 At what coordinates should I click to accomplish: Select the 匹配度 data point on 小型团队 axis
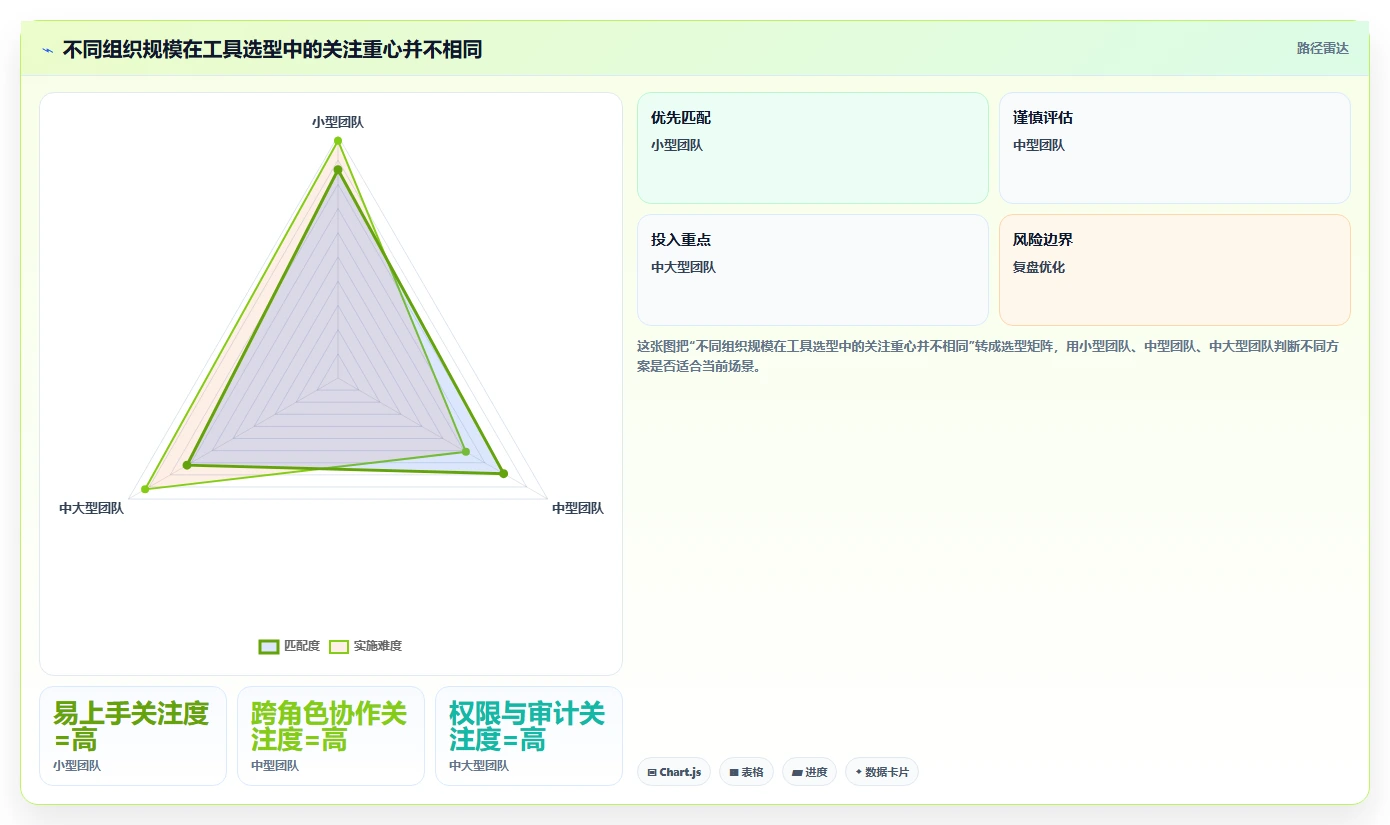(338, 171)
